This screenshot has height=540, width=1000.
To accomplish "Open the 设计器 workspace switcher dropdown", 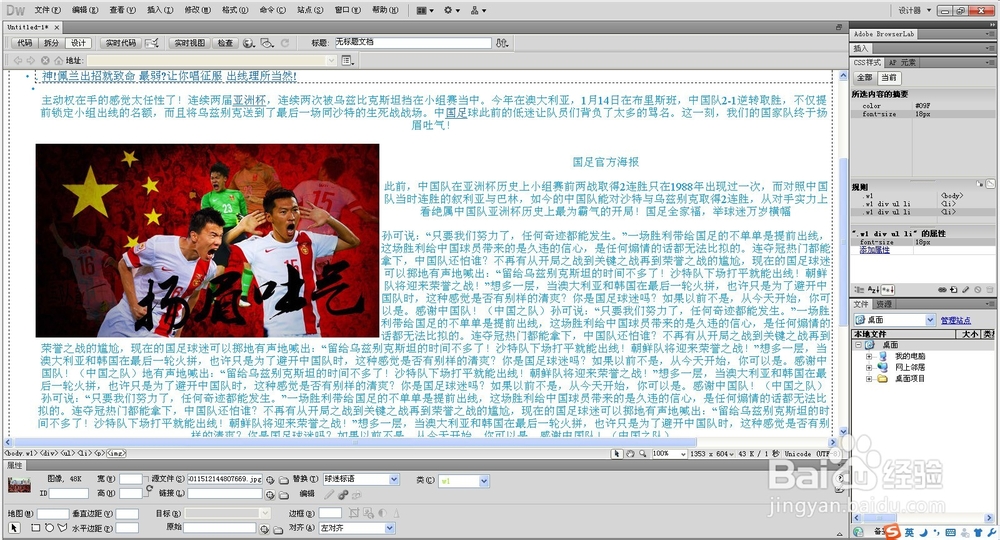I will [915, 10].
